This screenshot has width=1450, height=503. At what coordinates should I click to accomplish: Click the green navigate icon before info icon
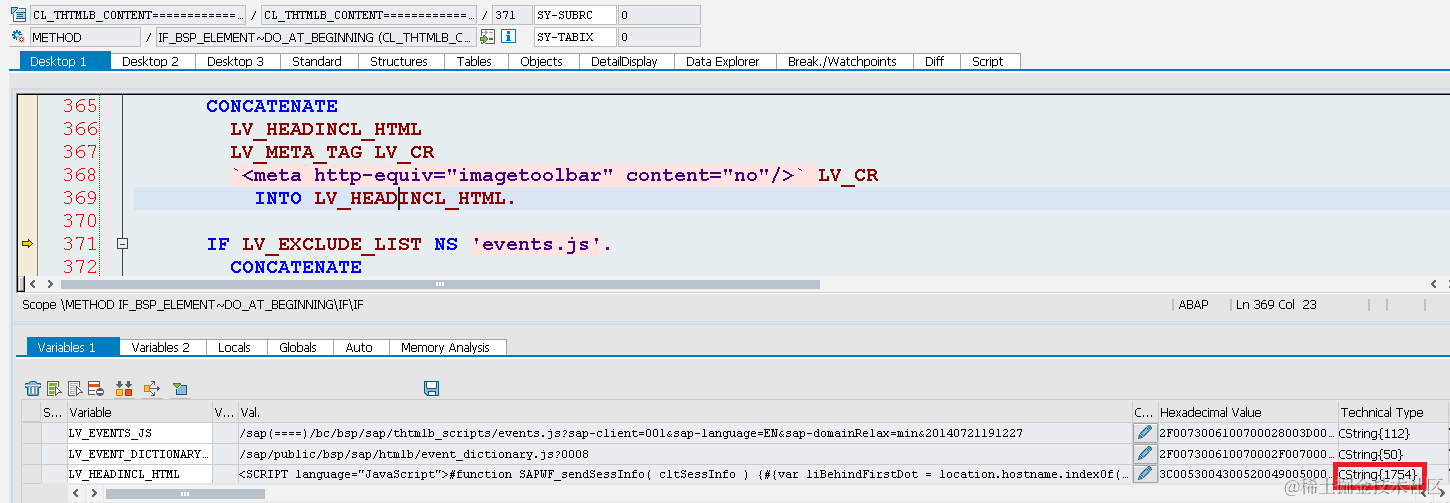487,37
